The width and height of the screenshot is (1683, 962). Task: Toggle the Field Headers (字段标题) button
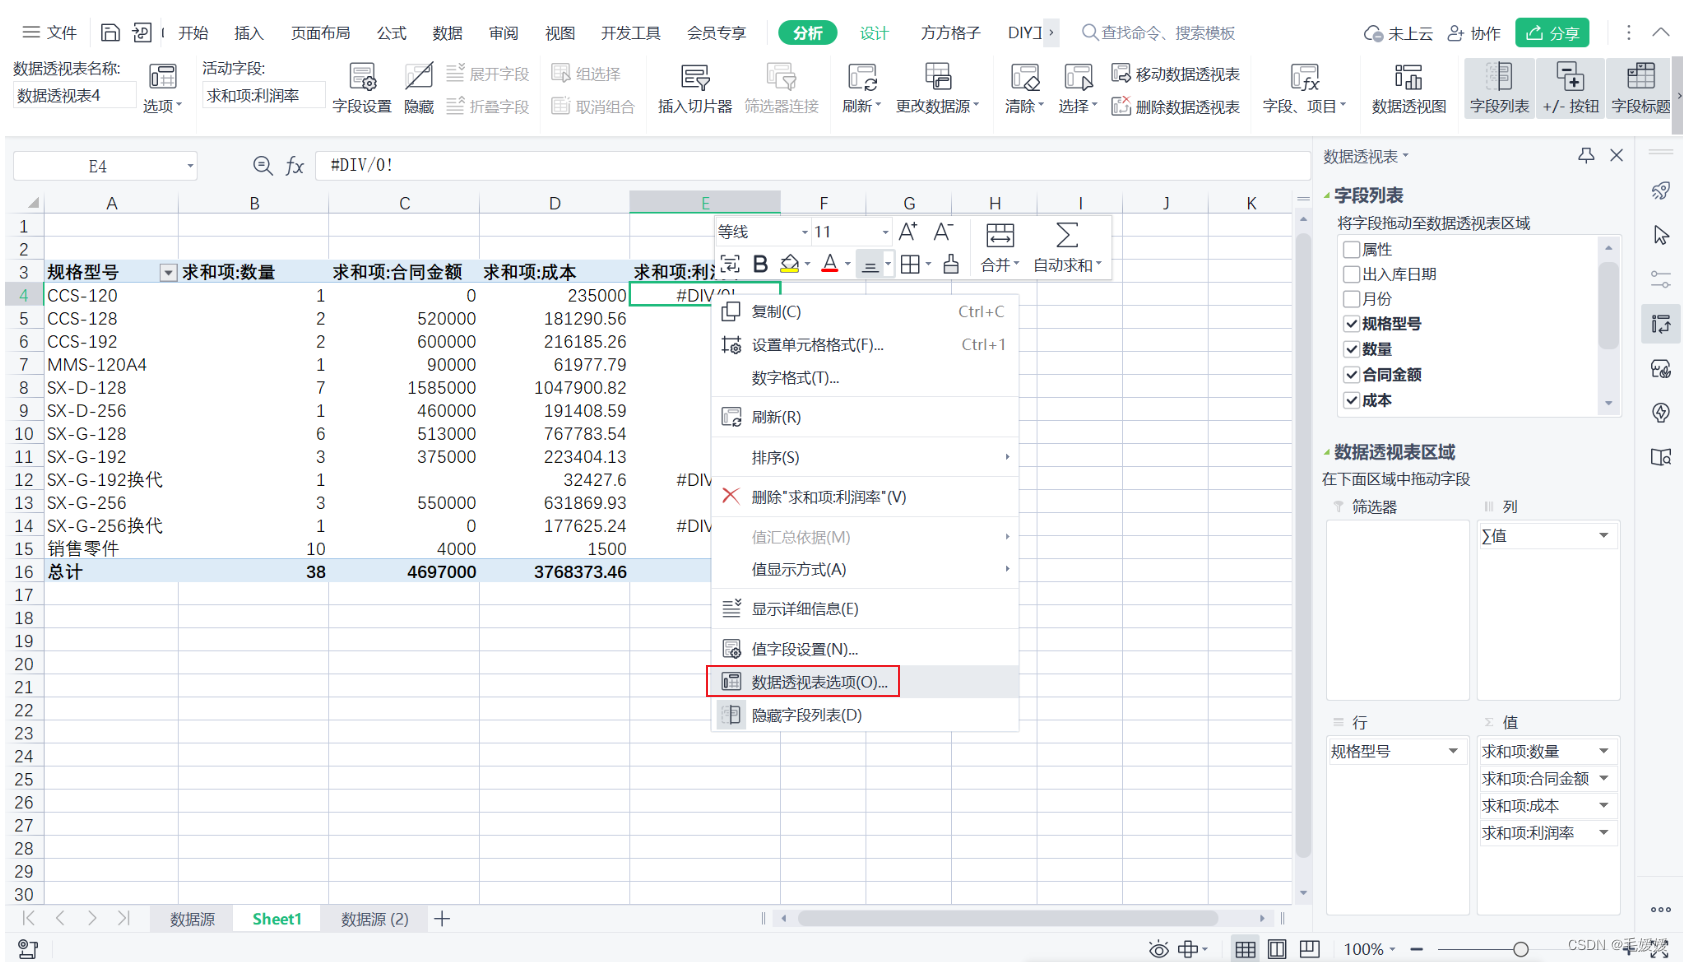click(1641, 88)
